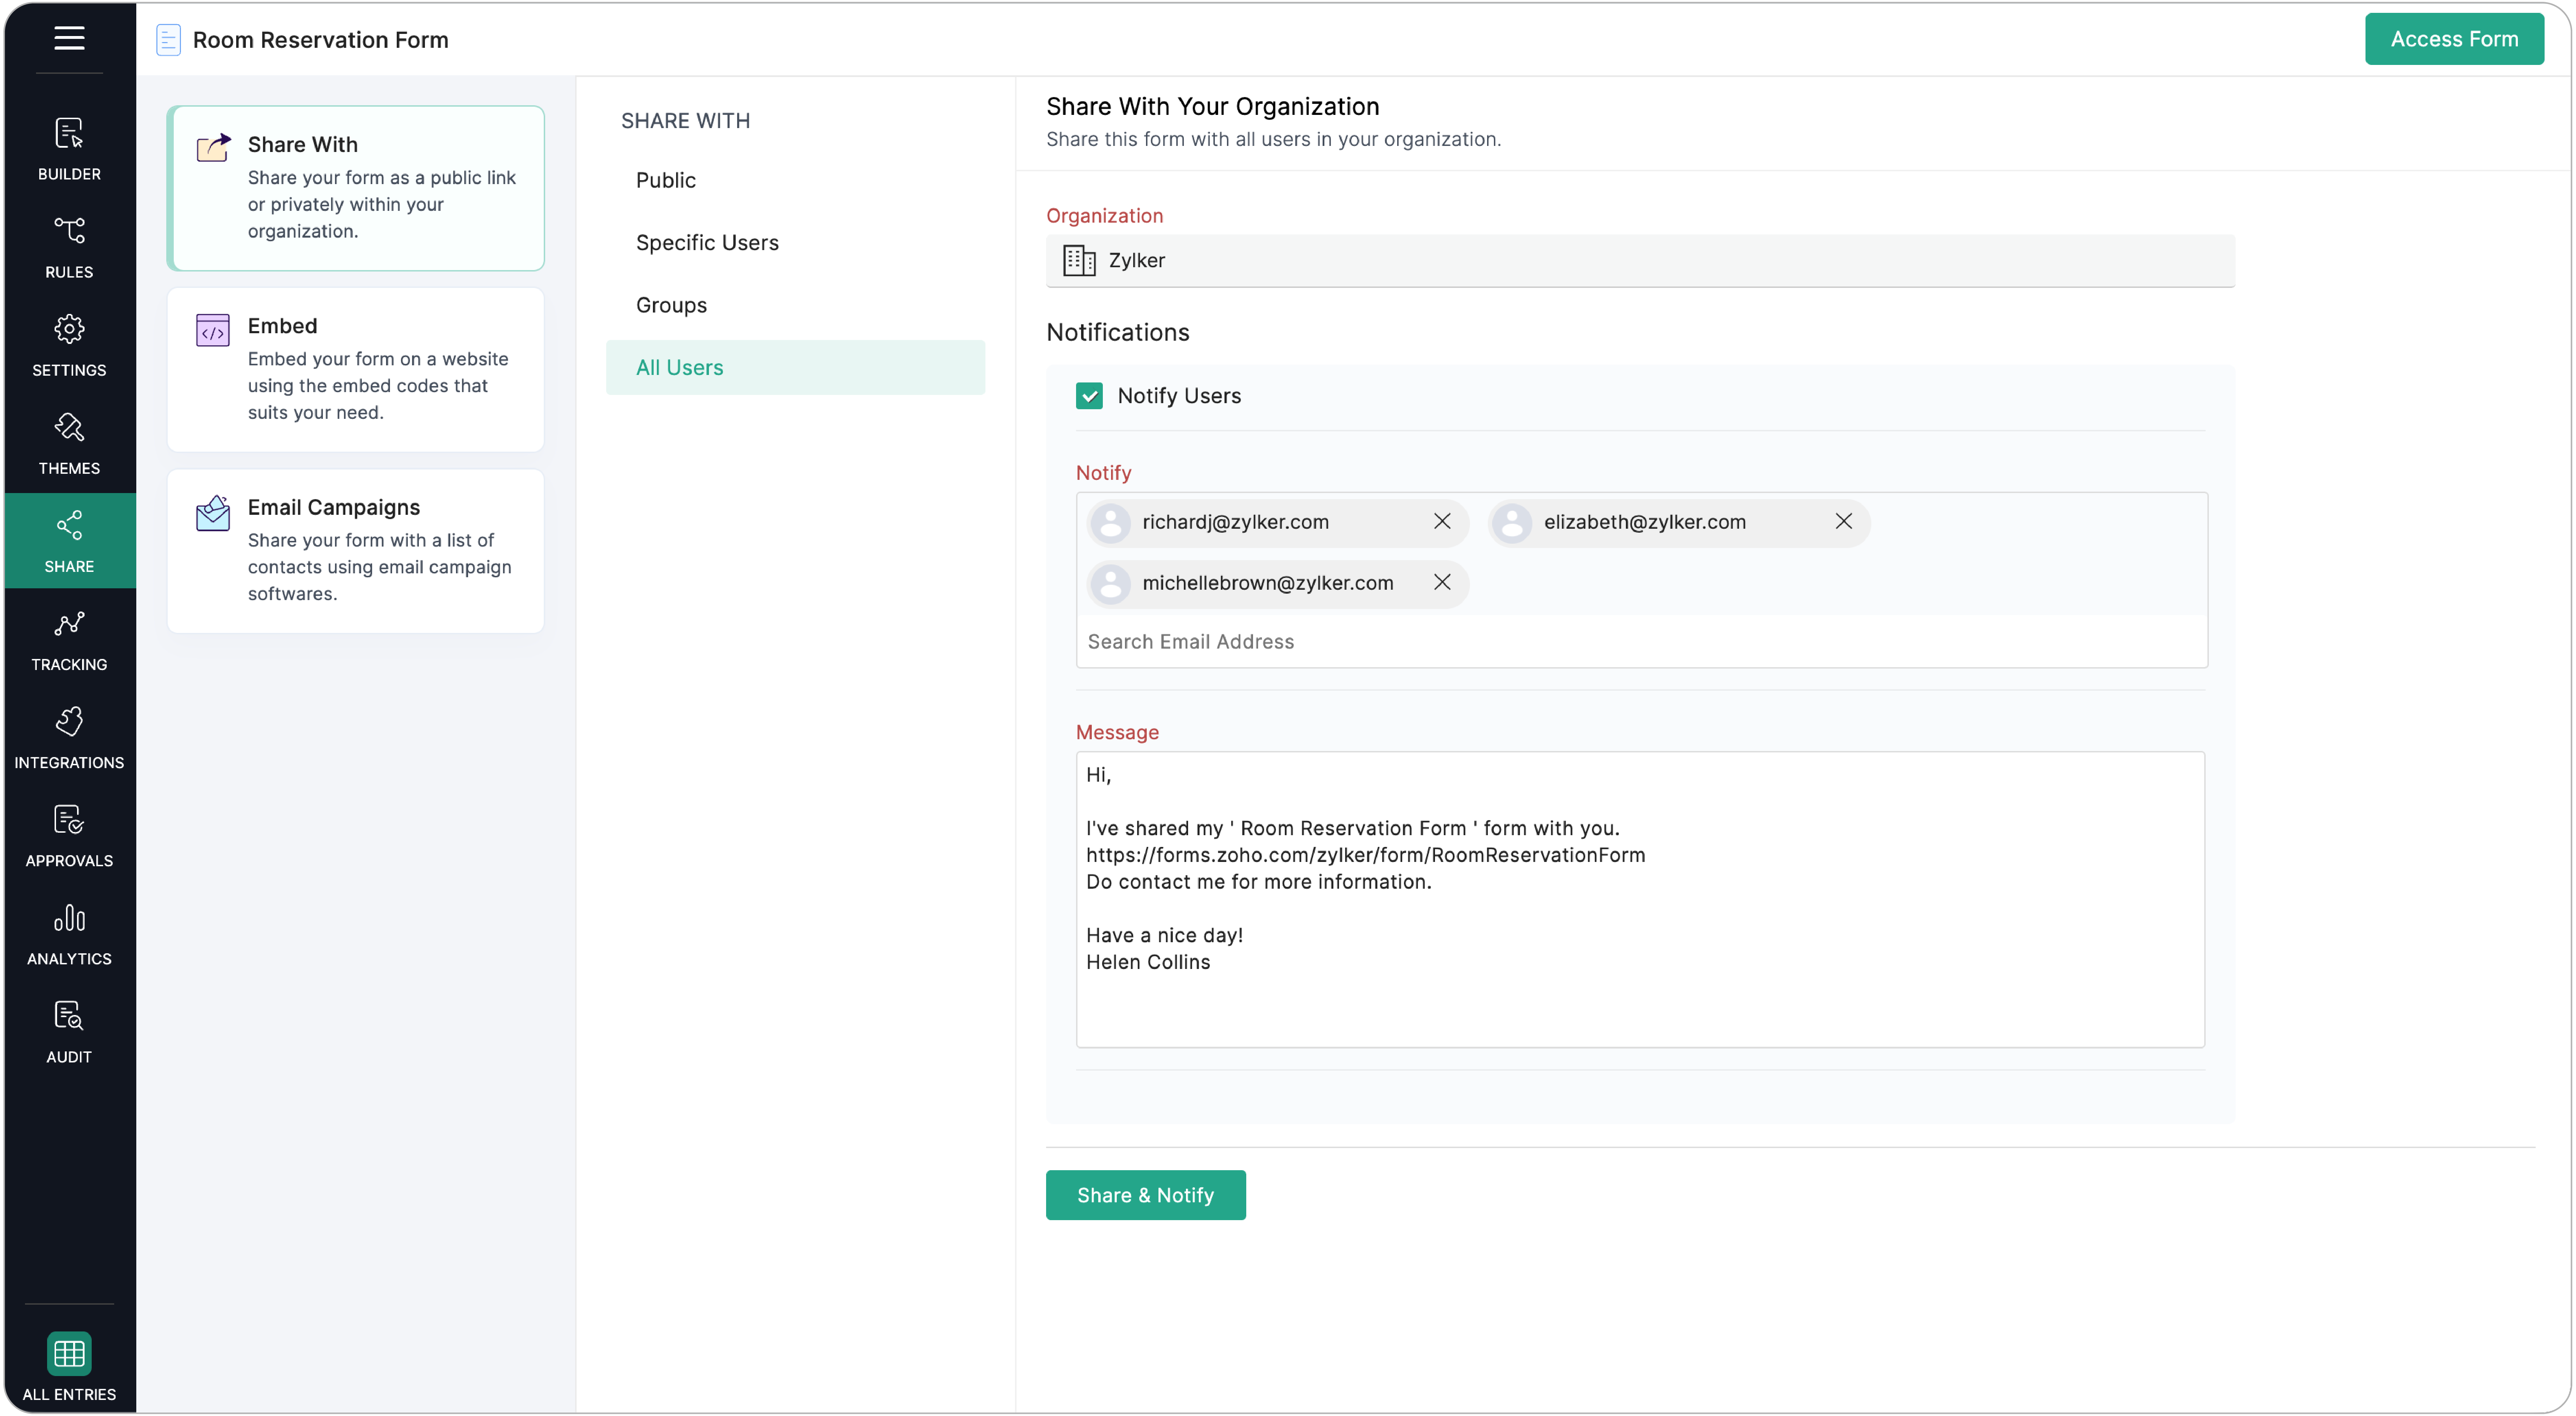Uncheck the Notify Users checkbox
Screen dimensions: 2576x1416
click(x=1089, y=396)
